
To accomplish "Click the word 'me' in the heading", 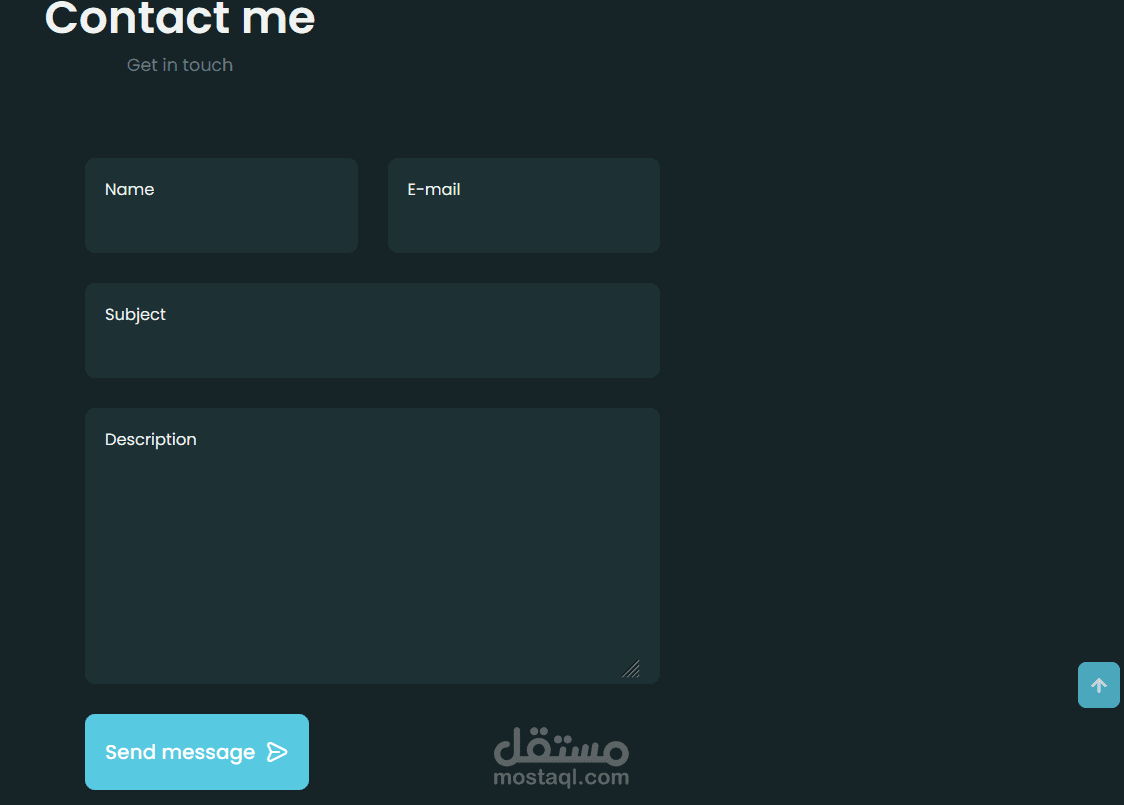I will tap(278, 19).
